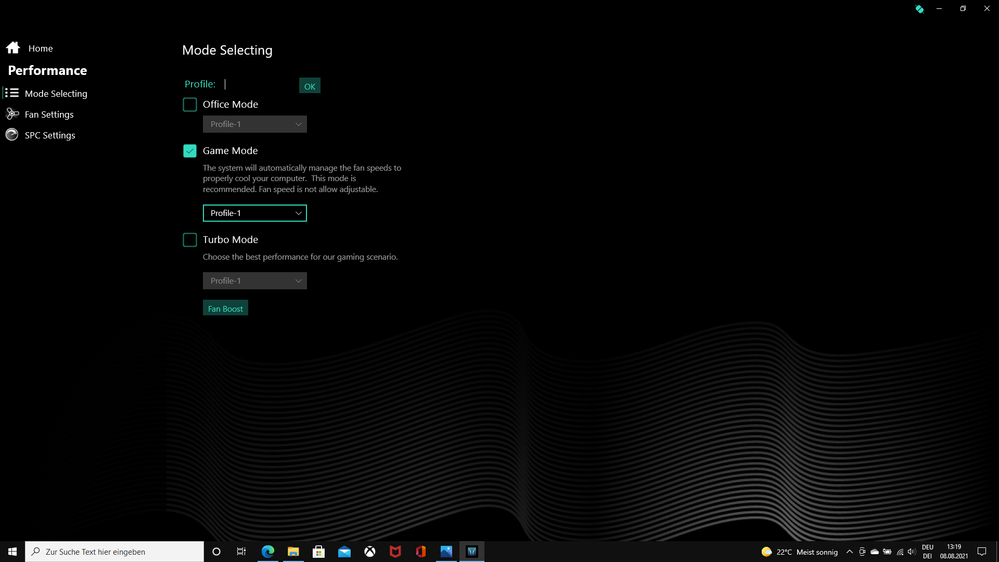Open Photos app from taskbar

(x=446, y=551)
